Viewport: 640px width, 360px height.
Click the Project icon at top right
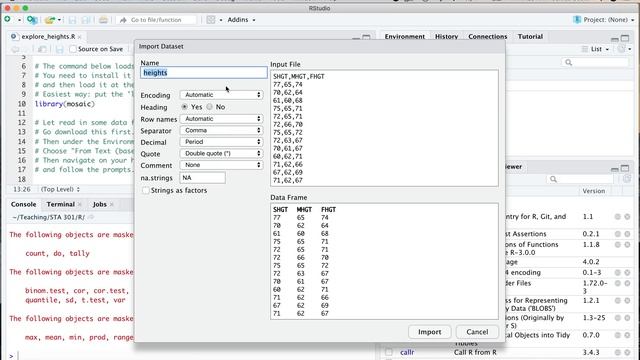coord(577,20)
